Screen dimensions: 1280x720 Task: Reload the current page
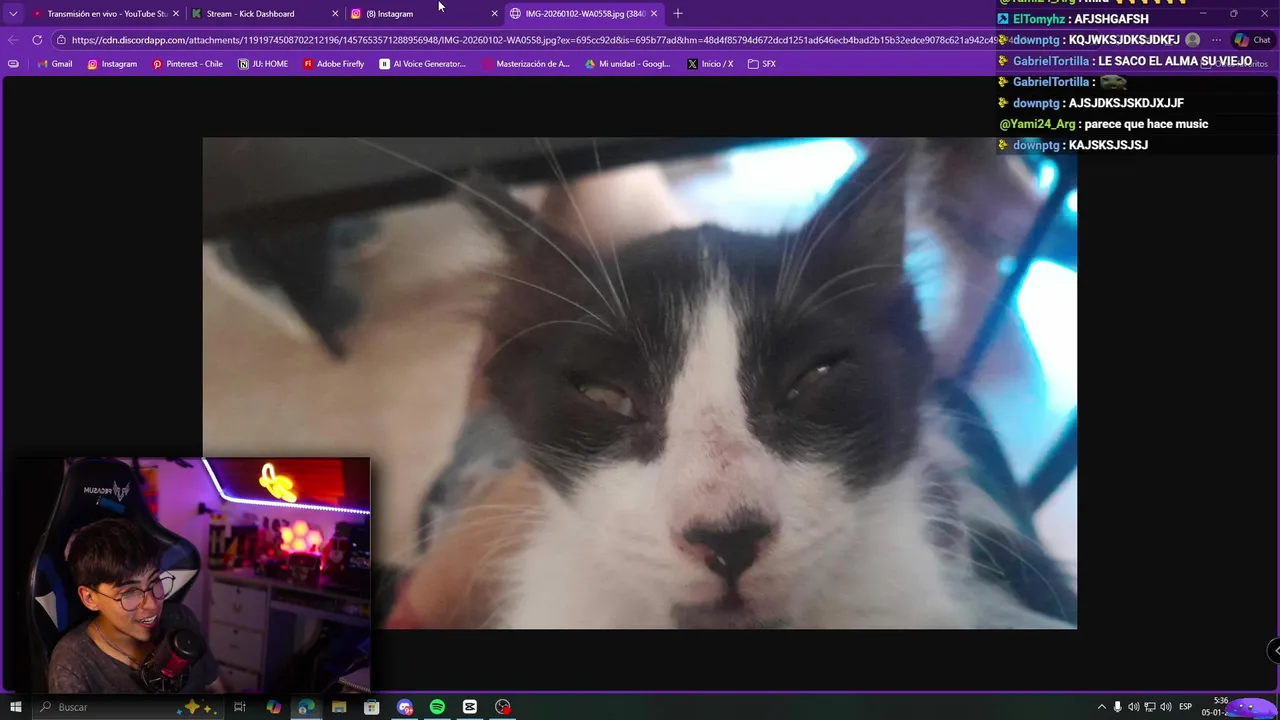tap(37, 40)
